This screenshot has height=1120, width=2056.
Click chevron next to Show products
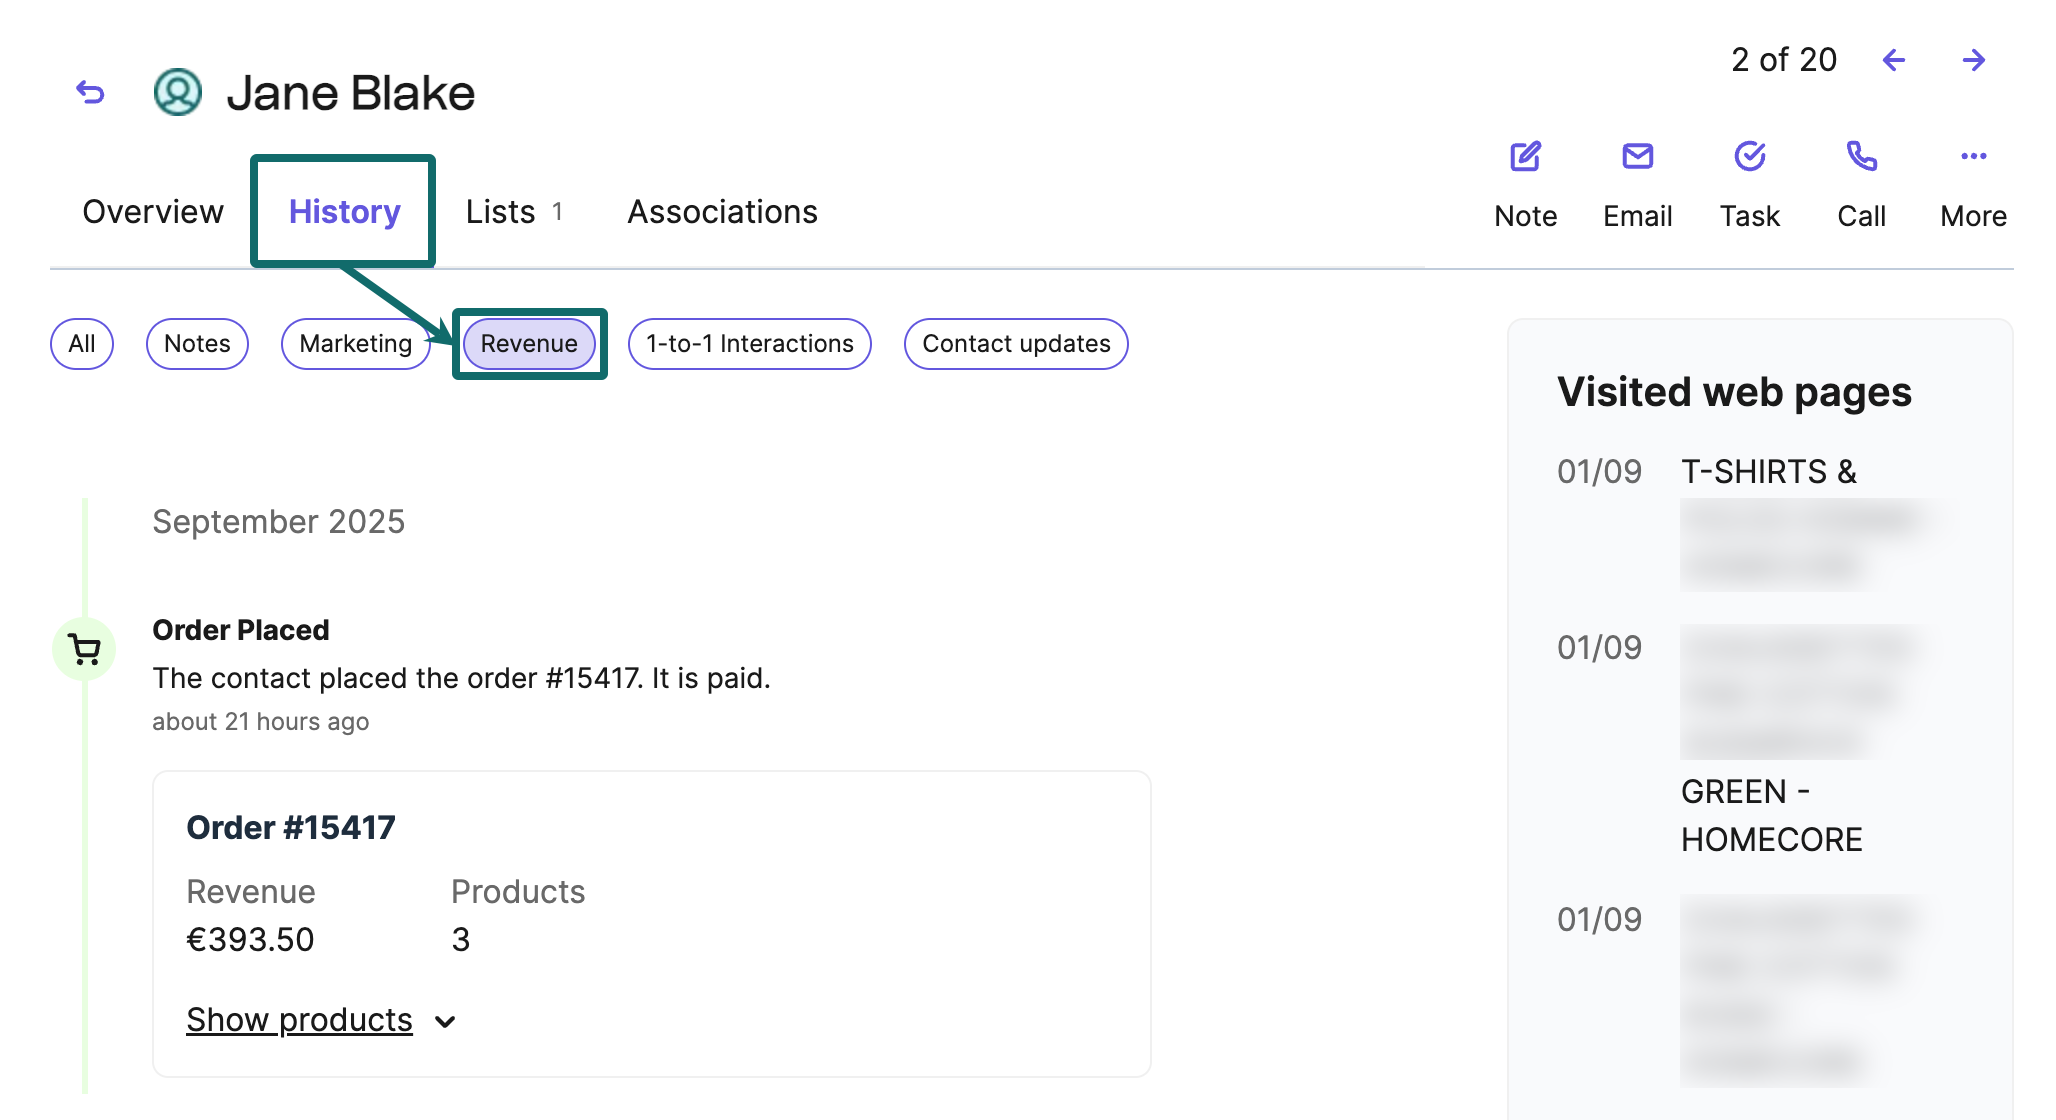(x=446, y=1021)
